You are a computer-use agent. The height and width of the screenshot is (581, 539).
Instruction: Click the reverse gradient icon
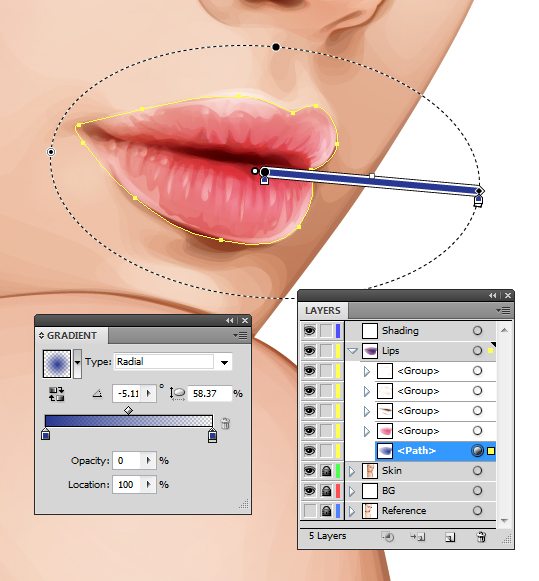[56, 394]
